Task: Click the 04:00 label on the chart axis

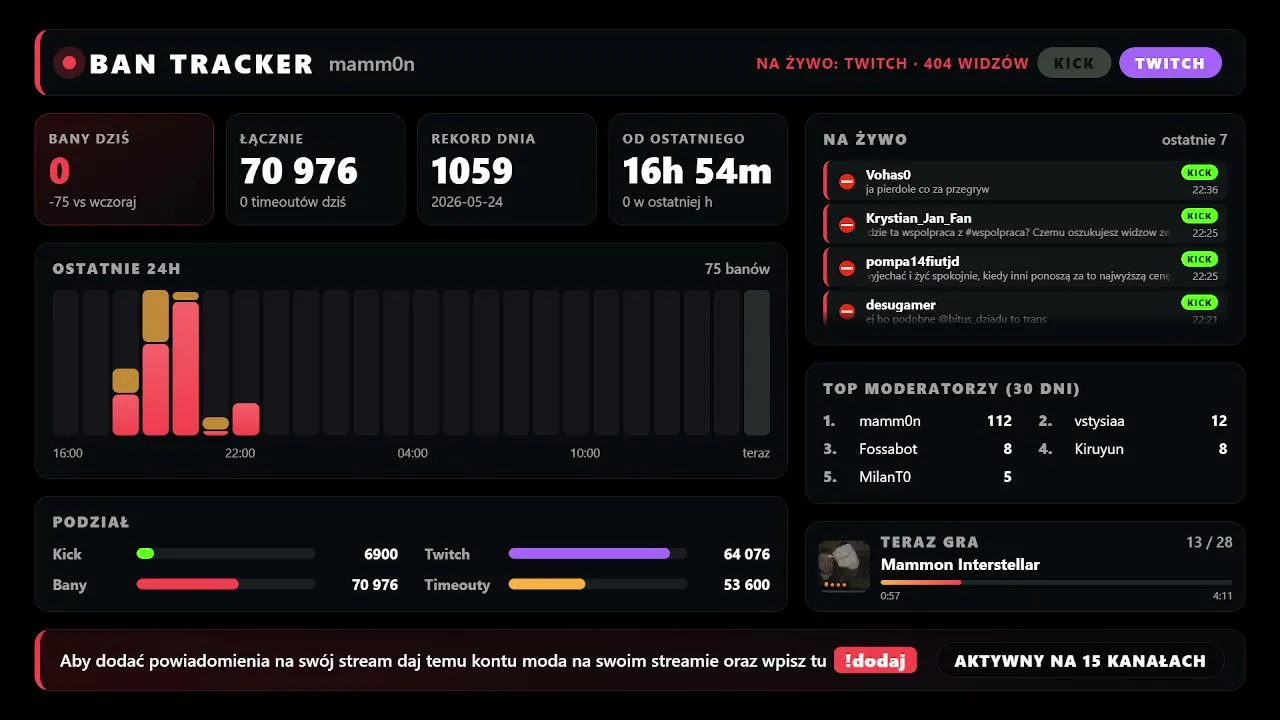Action: (412, 453)
